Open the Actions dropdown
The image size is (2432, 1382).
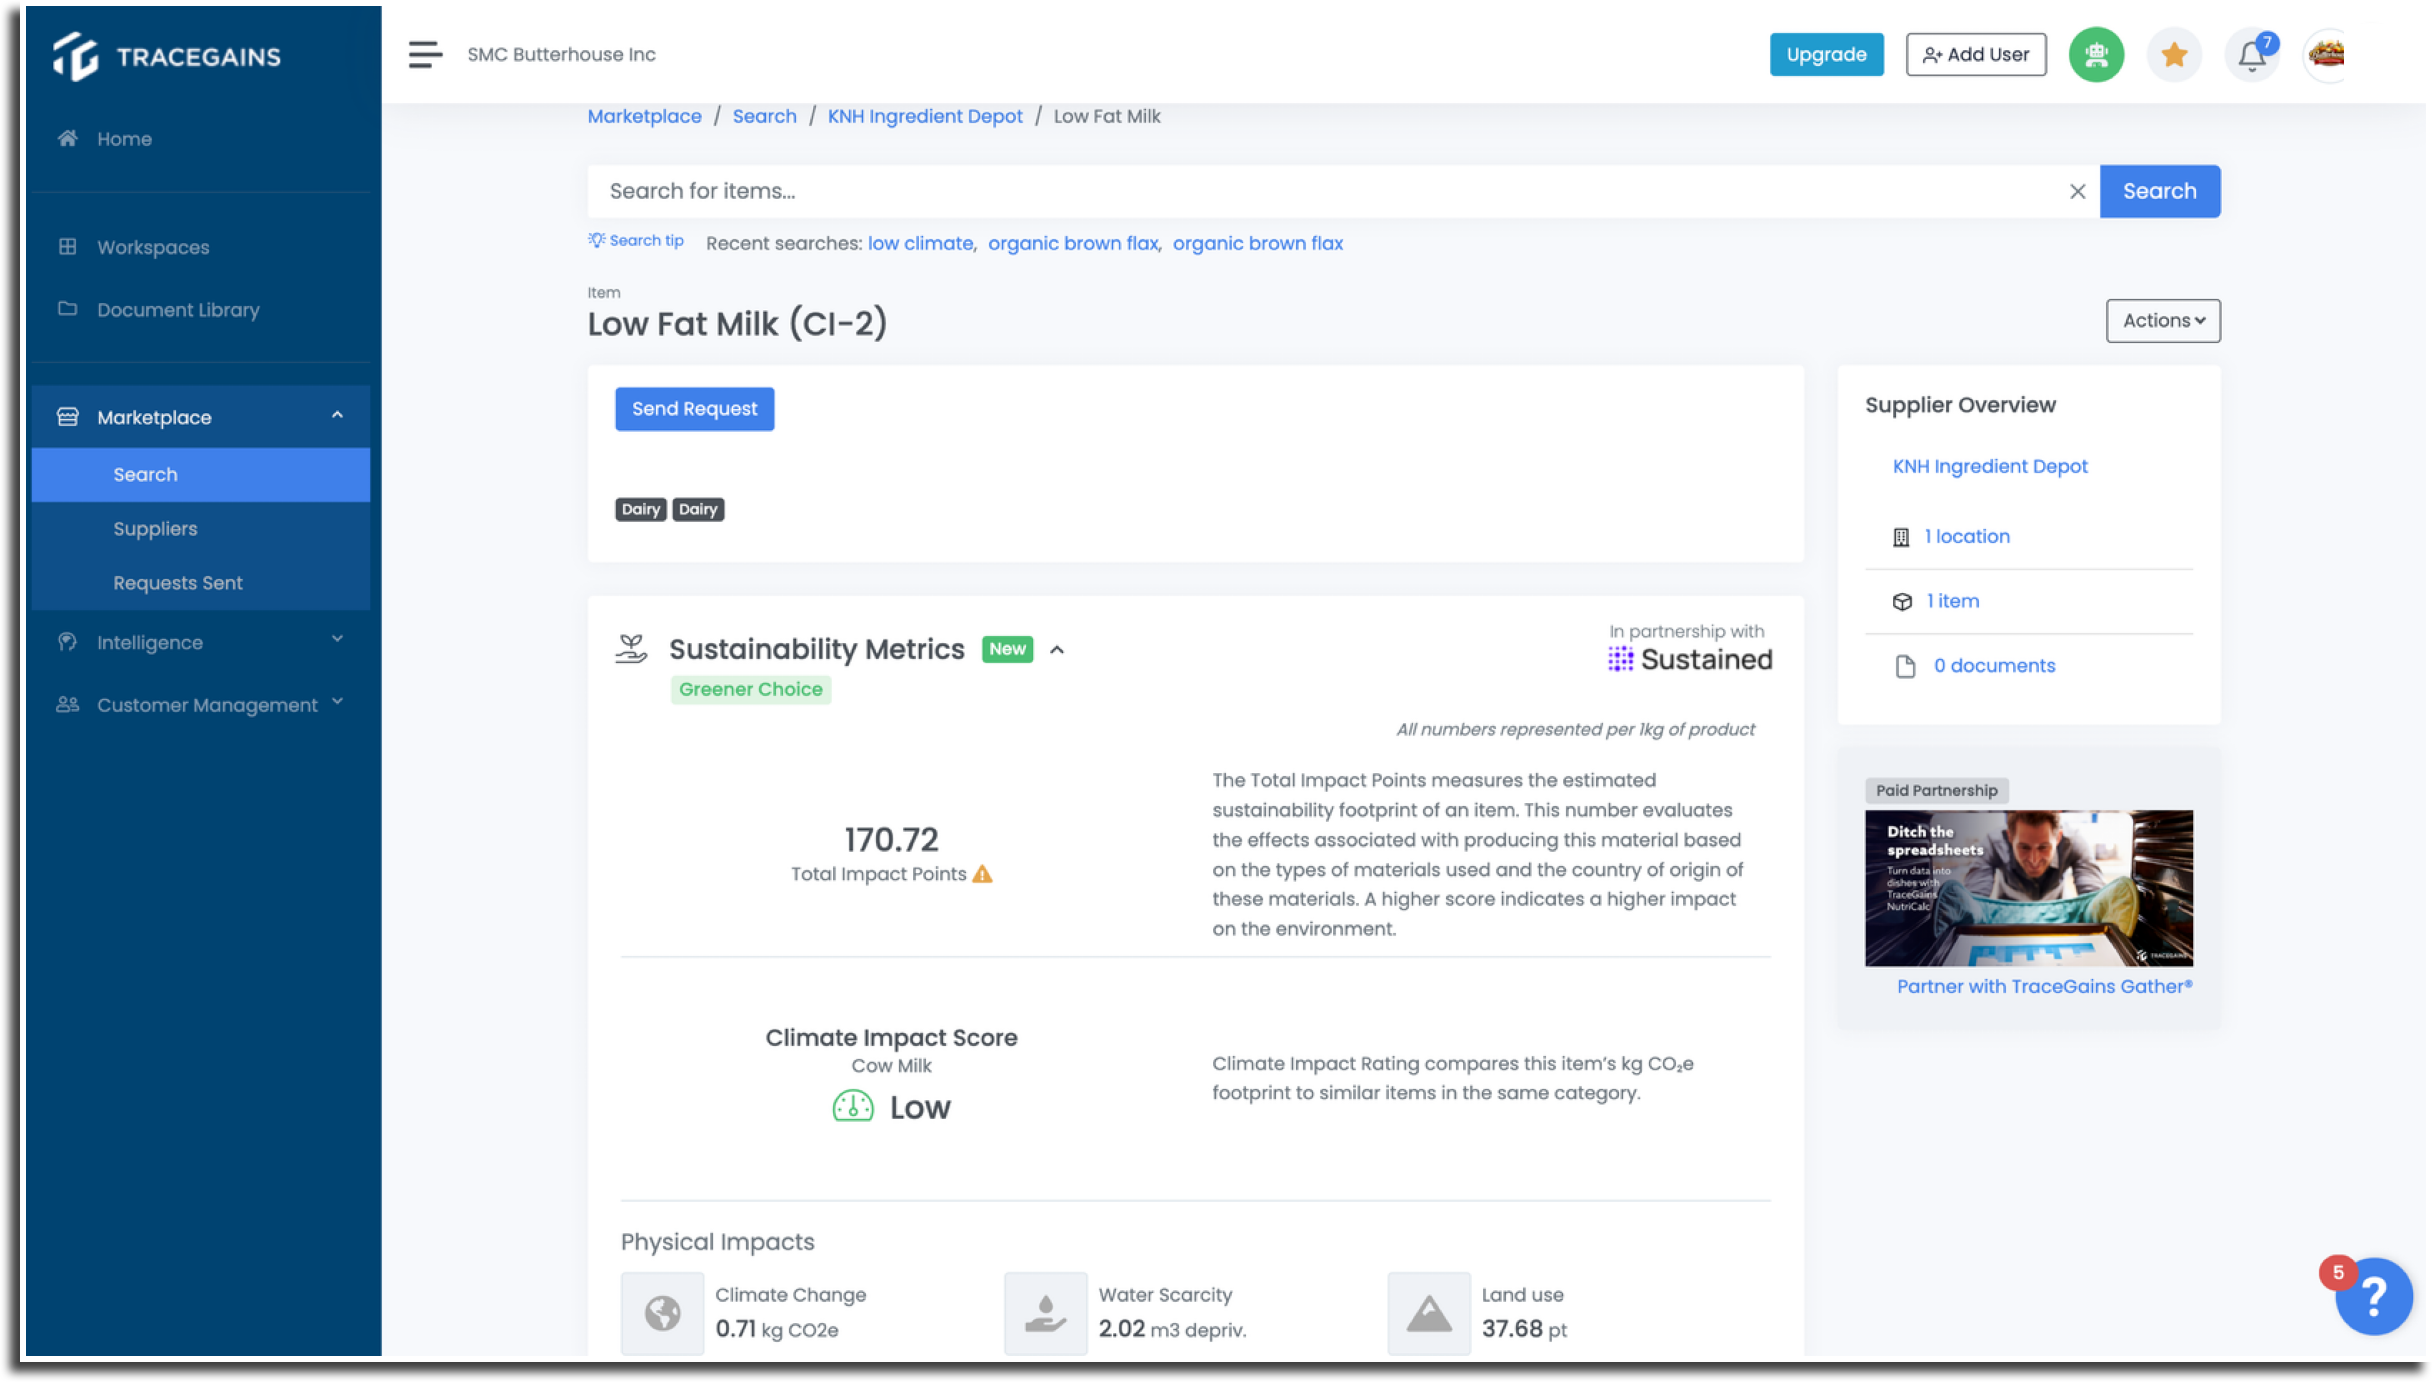point(2163,321)
